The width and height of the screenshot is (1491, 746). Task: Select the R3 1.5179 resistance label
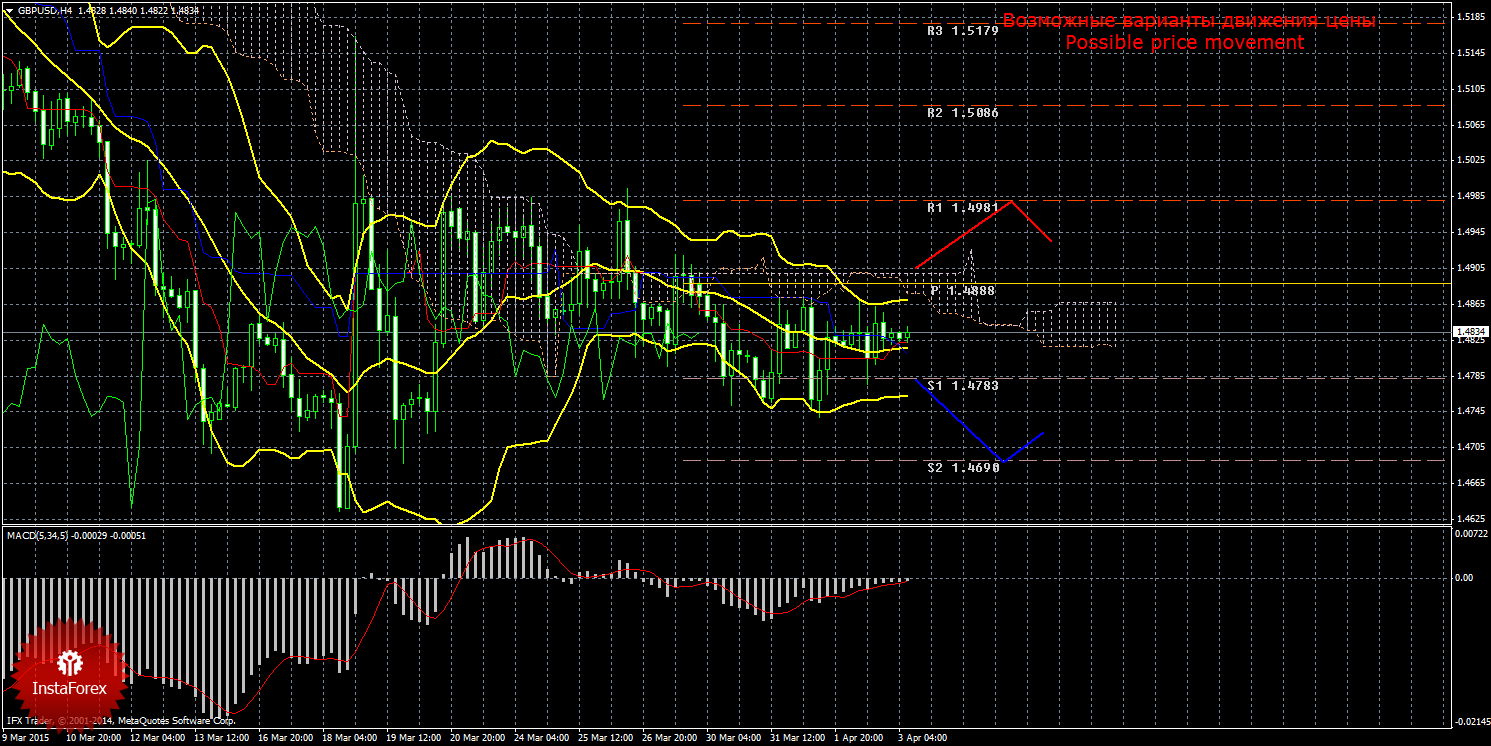[962, 31]
